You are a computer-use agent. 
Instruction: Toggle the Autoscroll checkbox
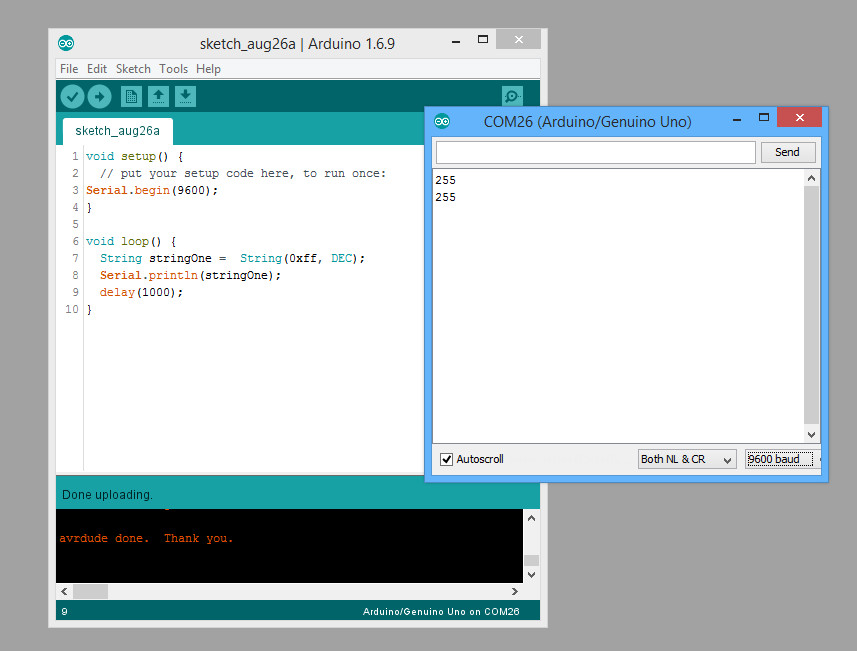coord(447,459)
